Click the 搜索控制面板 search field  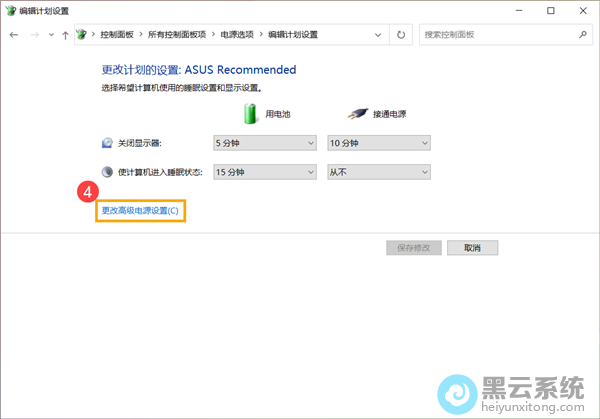pyautogui.click(x=495, y=35)
